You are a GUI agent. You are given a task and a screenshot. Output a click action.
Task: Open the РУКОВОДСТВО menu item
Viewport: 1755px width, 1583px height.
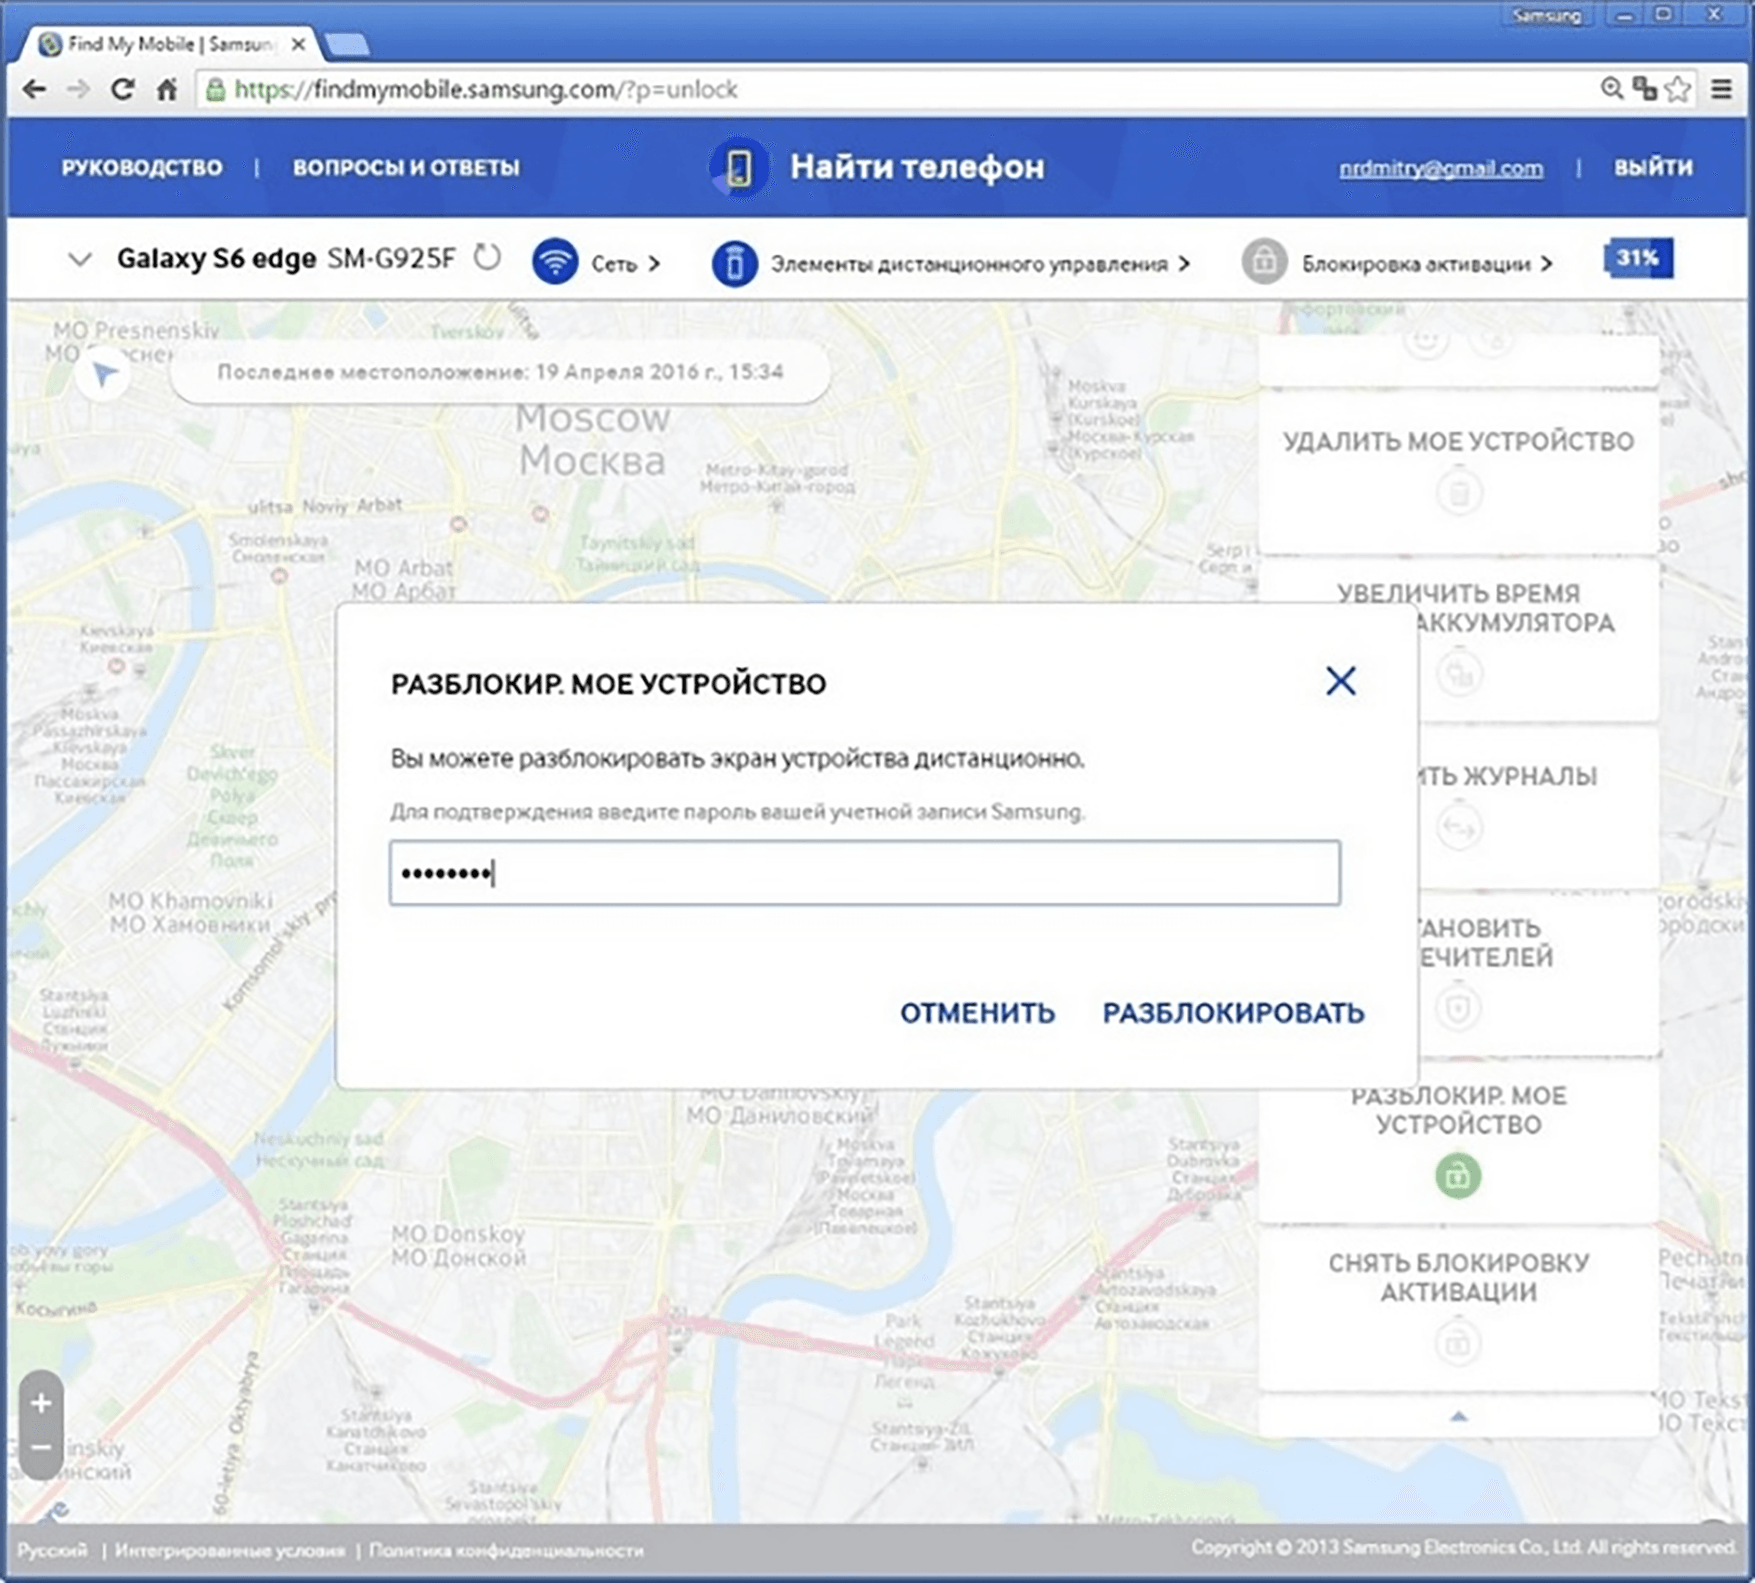pyautogui.click(x=142, y=167)
